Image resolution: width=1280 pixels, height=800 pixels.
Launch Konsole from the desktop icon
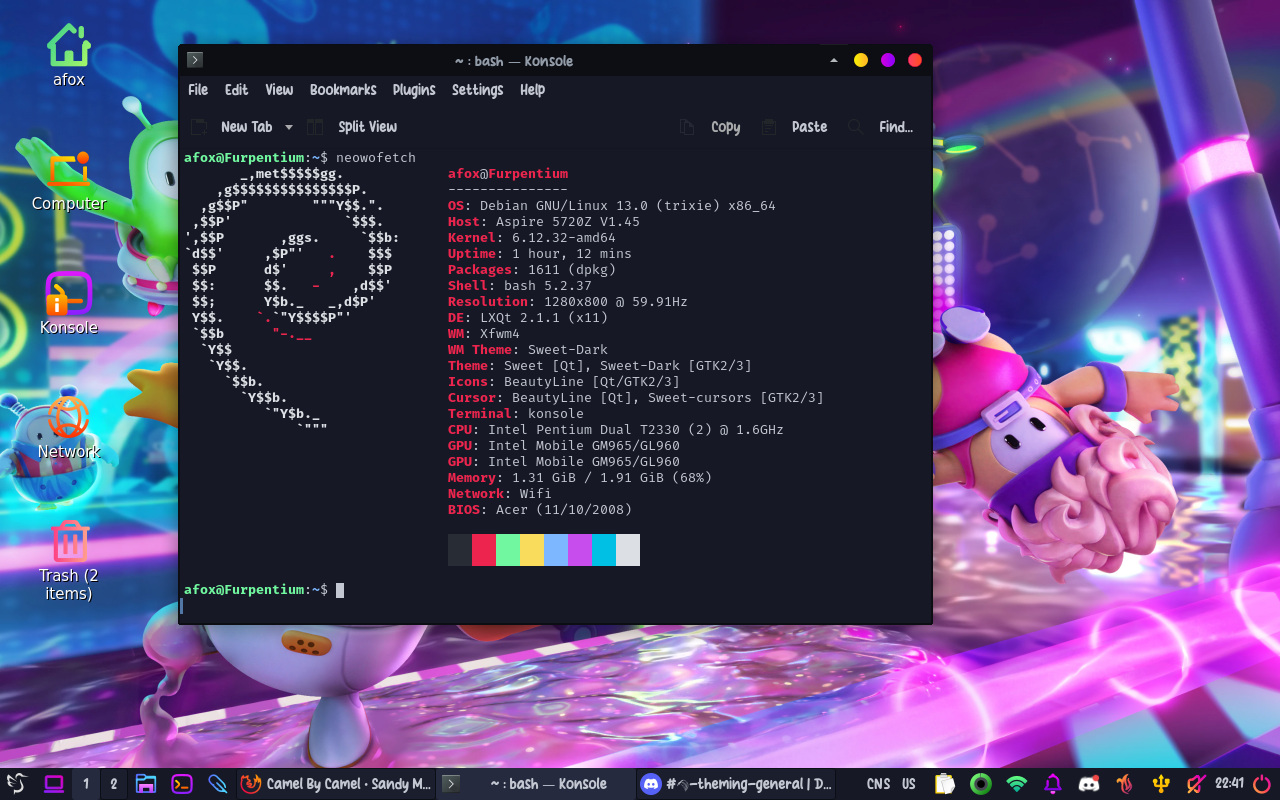pyautogui.click(x=69, y=304)
